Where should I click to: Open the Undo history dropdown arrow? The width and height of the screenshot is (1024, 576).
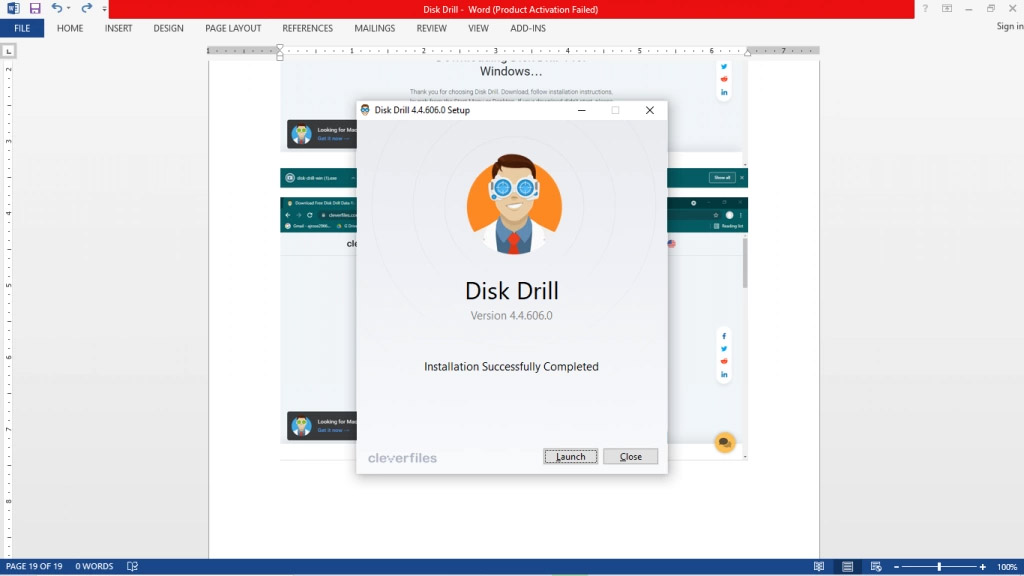coord(69,8)
